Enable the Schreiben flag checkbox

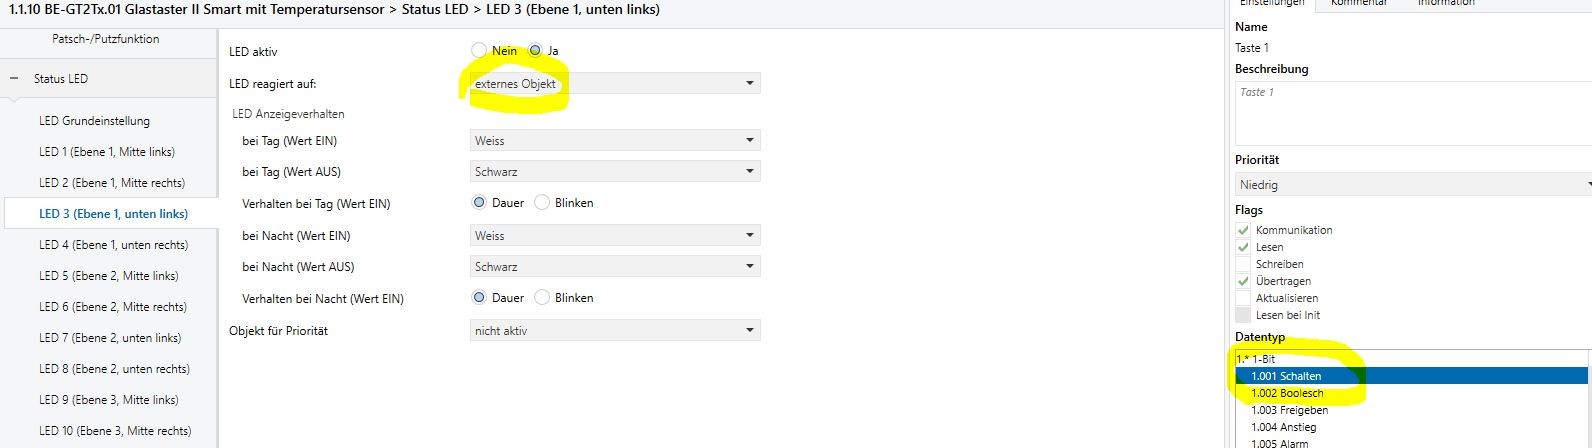coord(1243,264)
